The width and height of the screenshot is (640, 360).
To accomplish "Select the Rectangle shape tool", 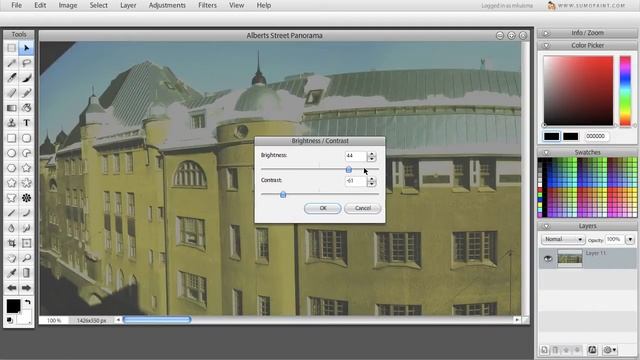I will (11, 138).
